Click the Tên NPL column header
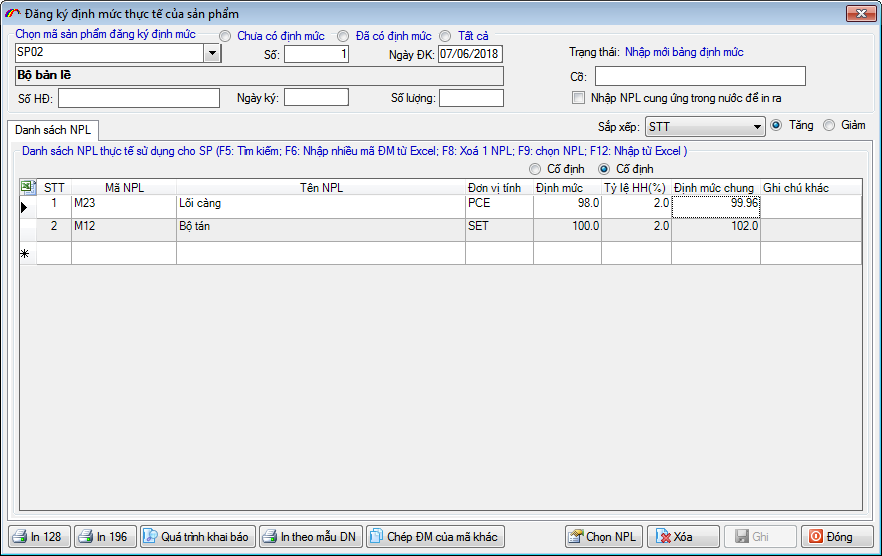The height and width of the screenshot is (556, 882). click(x=320, y=187)
